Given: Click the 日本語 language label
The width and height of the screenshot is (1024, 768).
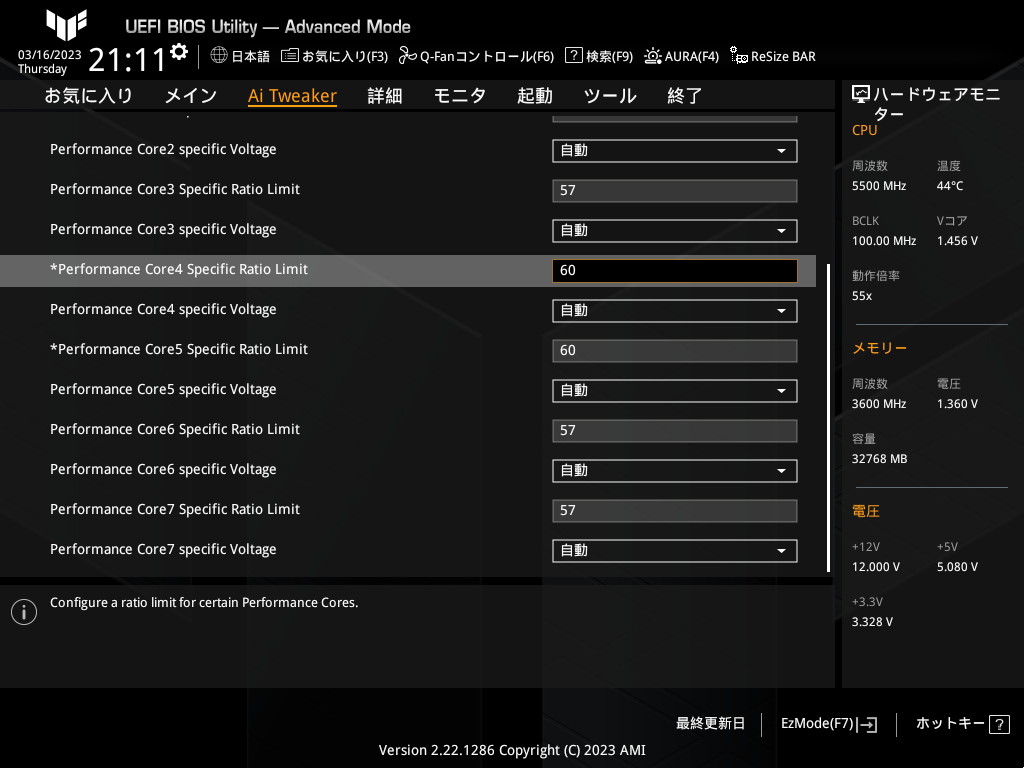Looking at the screenshot, I should point(250,56).
